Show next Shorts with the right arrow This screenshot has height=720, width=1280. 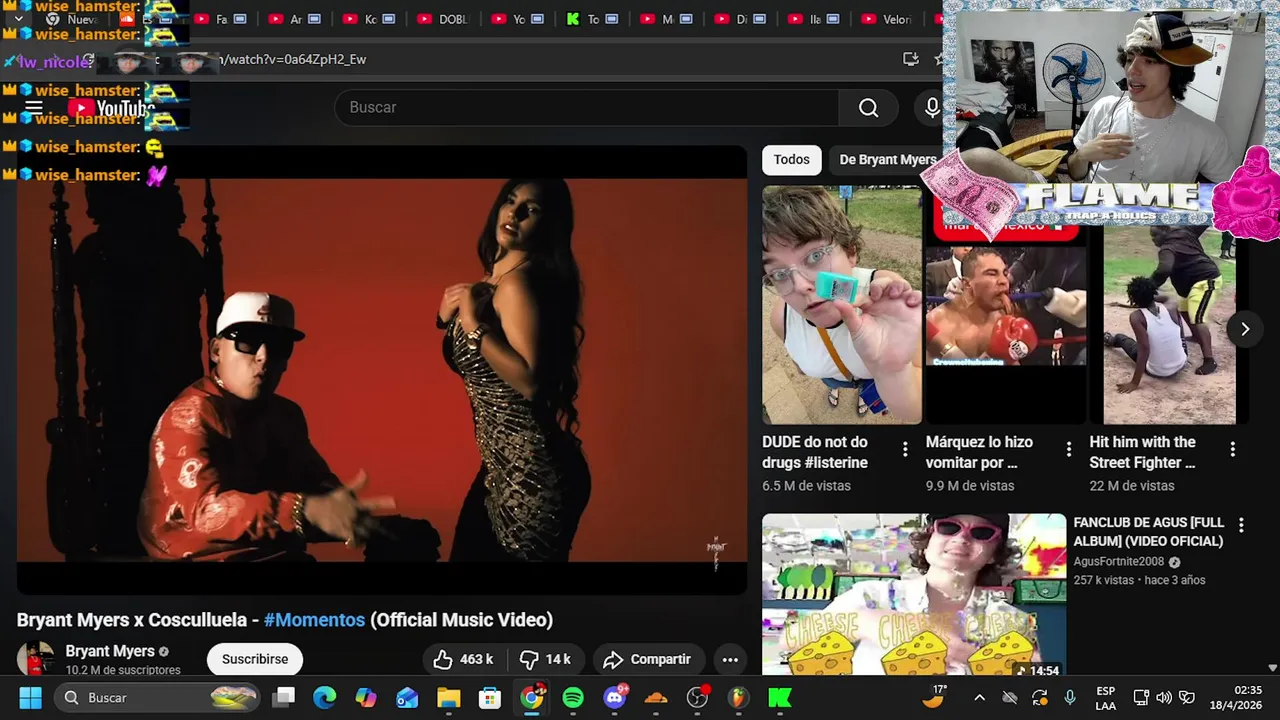(1245, 329)
